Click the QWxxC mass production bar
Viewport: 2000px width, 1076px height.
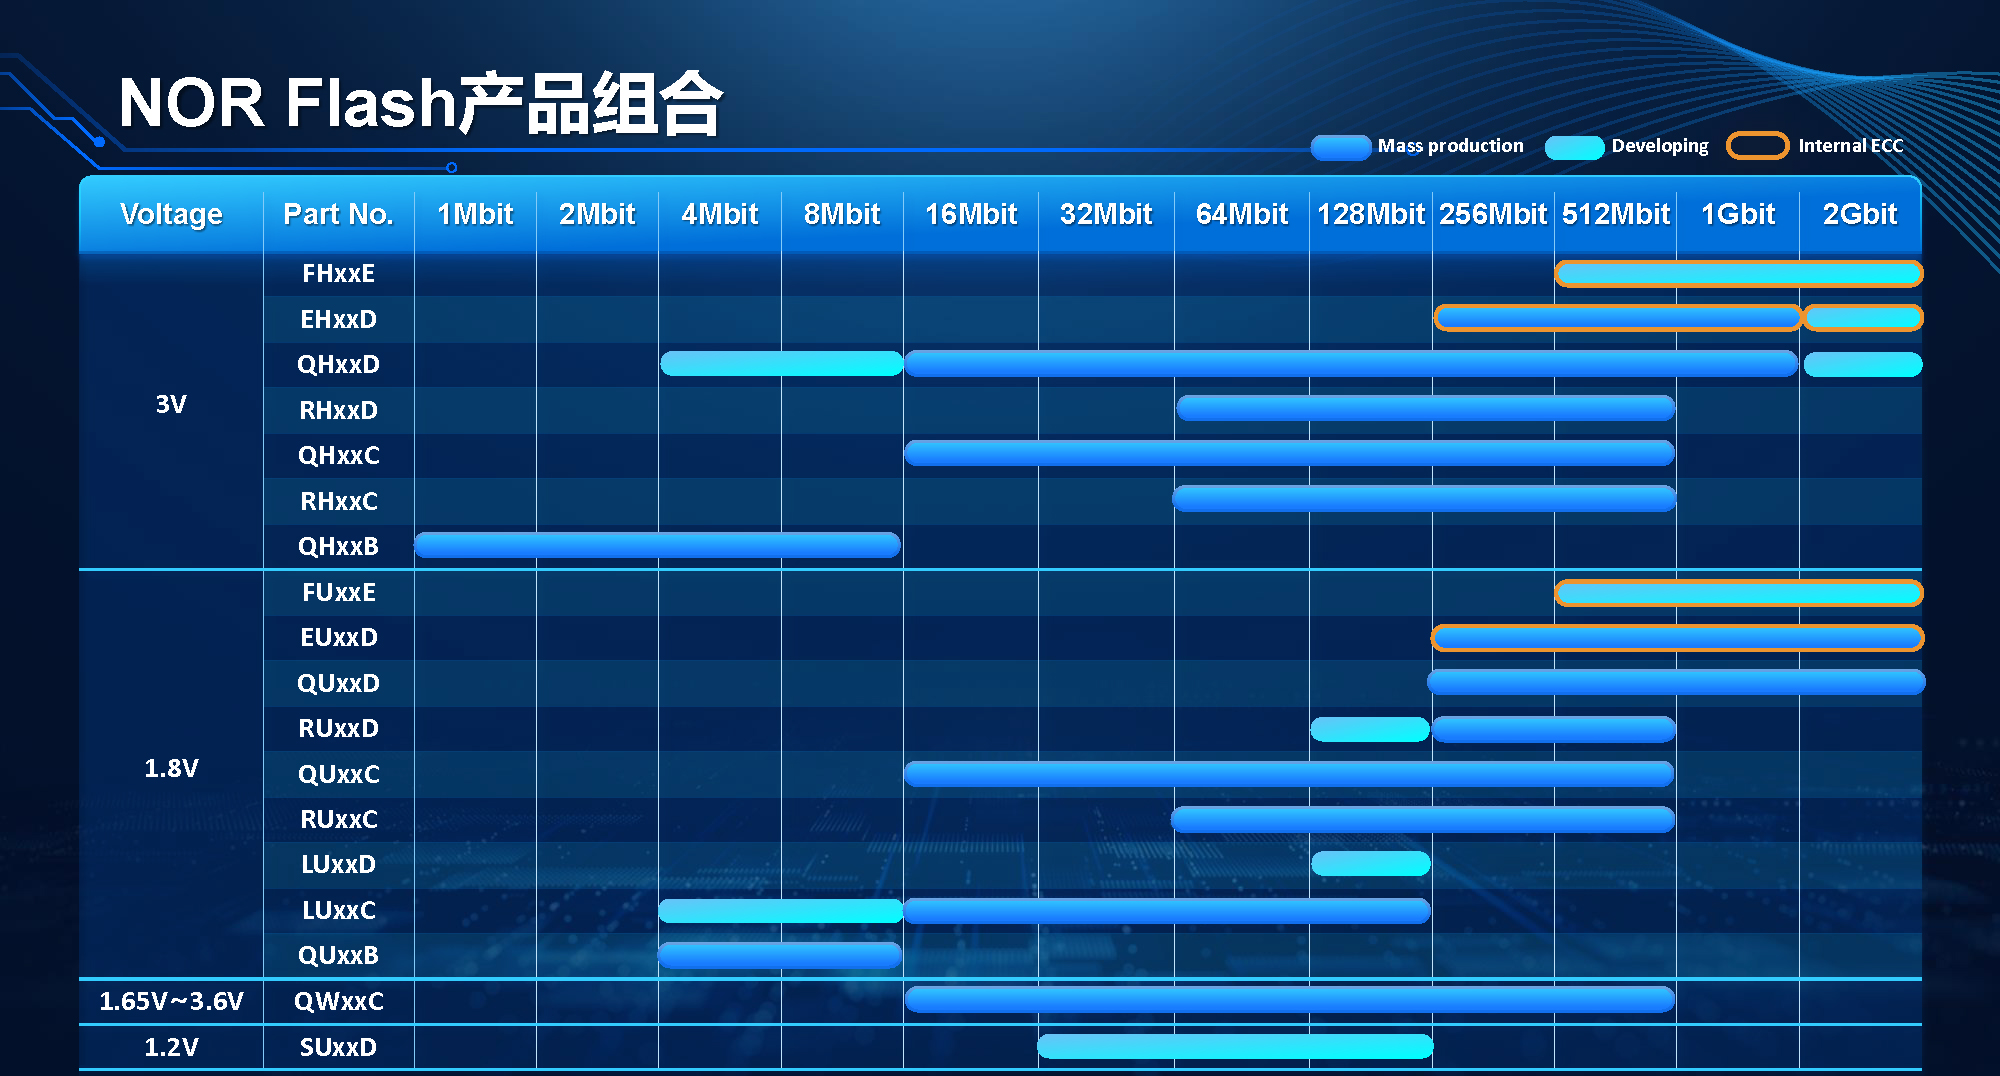pyautogui.click(x=1289, y=999)
